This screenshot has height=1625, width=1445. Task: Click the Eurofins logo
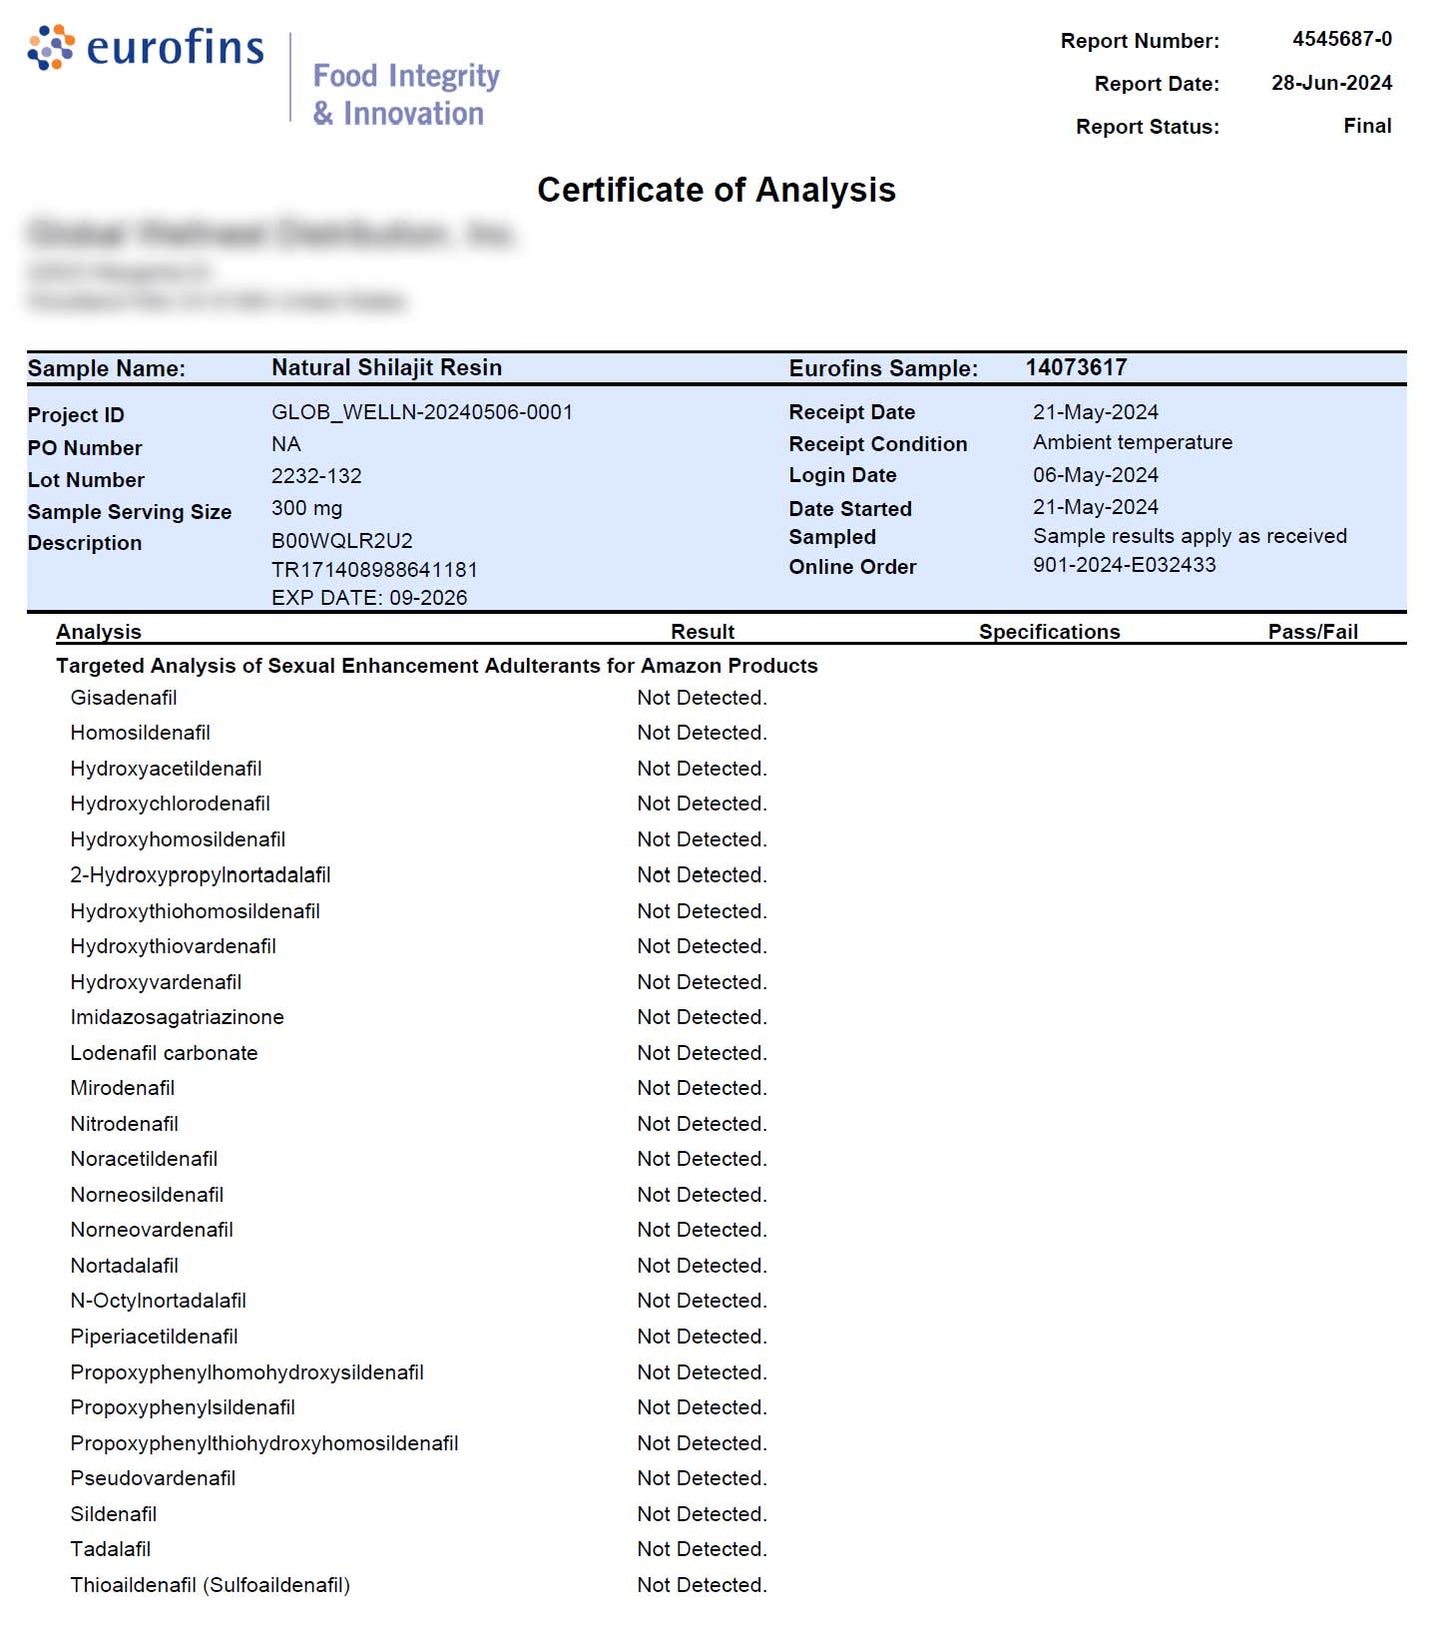point(146,47)
